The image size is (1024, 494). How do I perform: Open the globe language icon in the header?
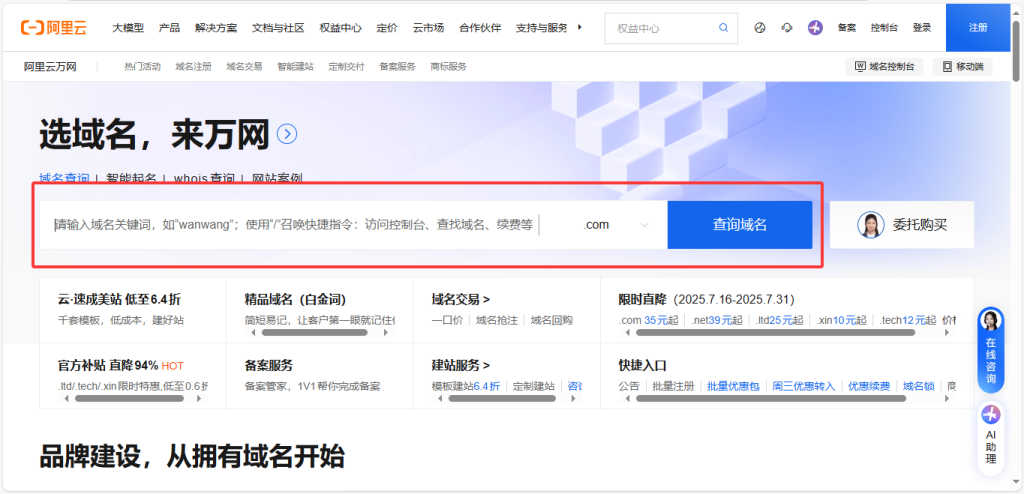[x=760, y=28]
